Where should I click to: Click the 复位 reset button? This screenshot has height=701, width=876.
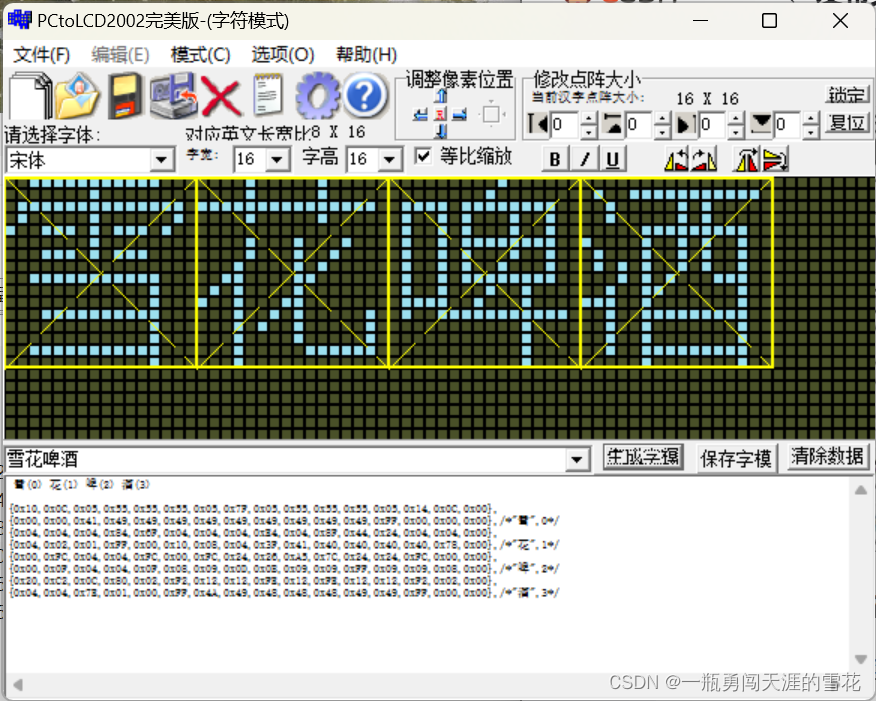pos(847,122)
